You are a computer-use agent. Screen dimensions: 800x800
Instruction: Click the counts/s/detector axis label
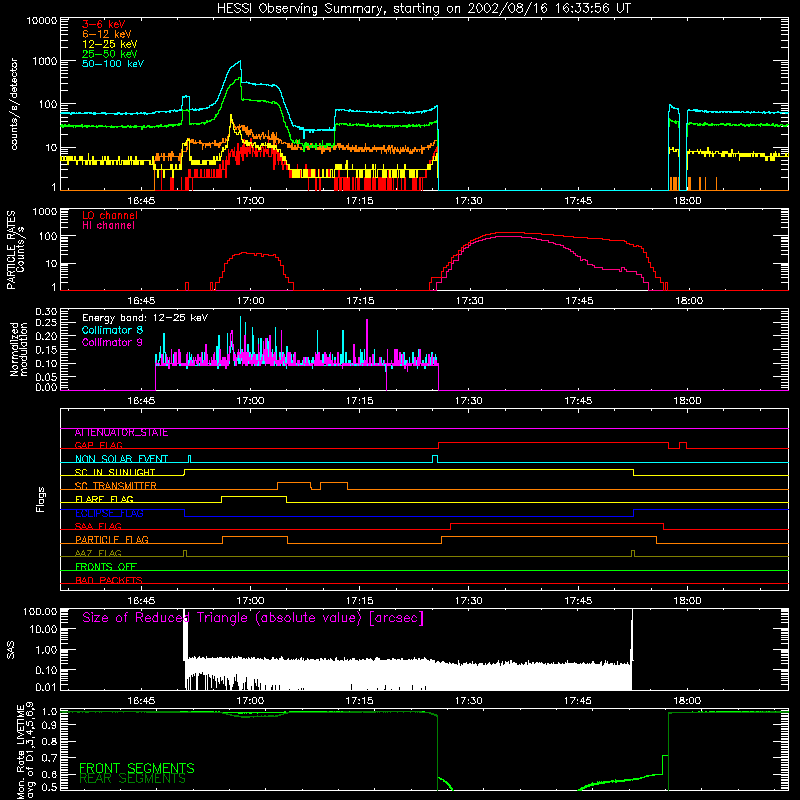click(14, 104)
